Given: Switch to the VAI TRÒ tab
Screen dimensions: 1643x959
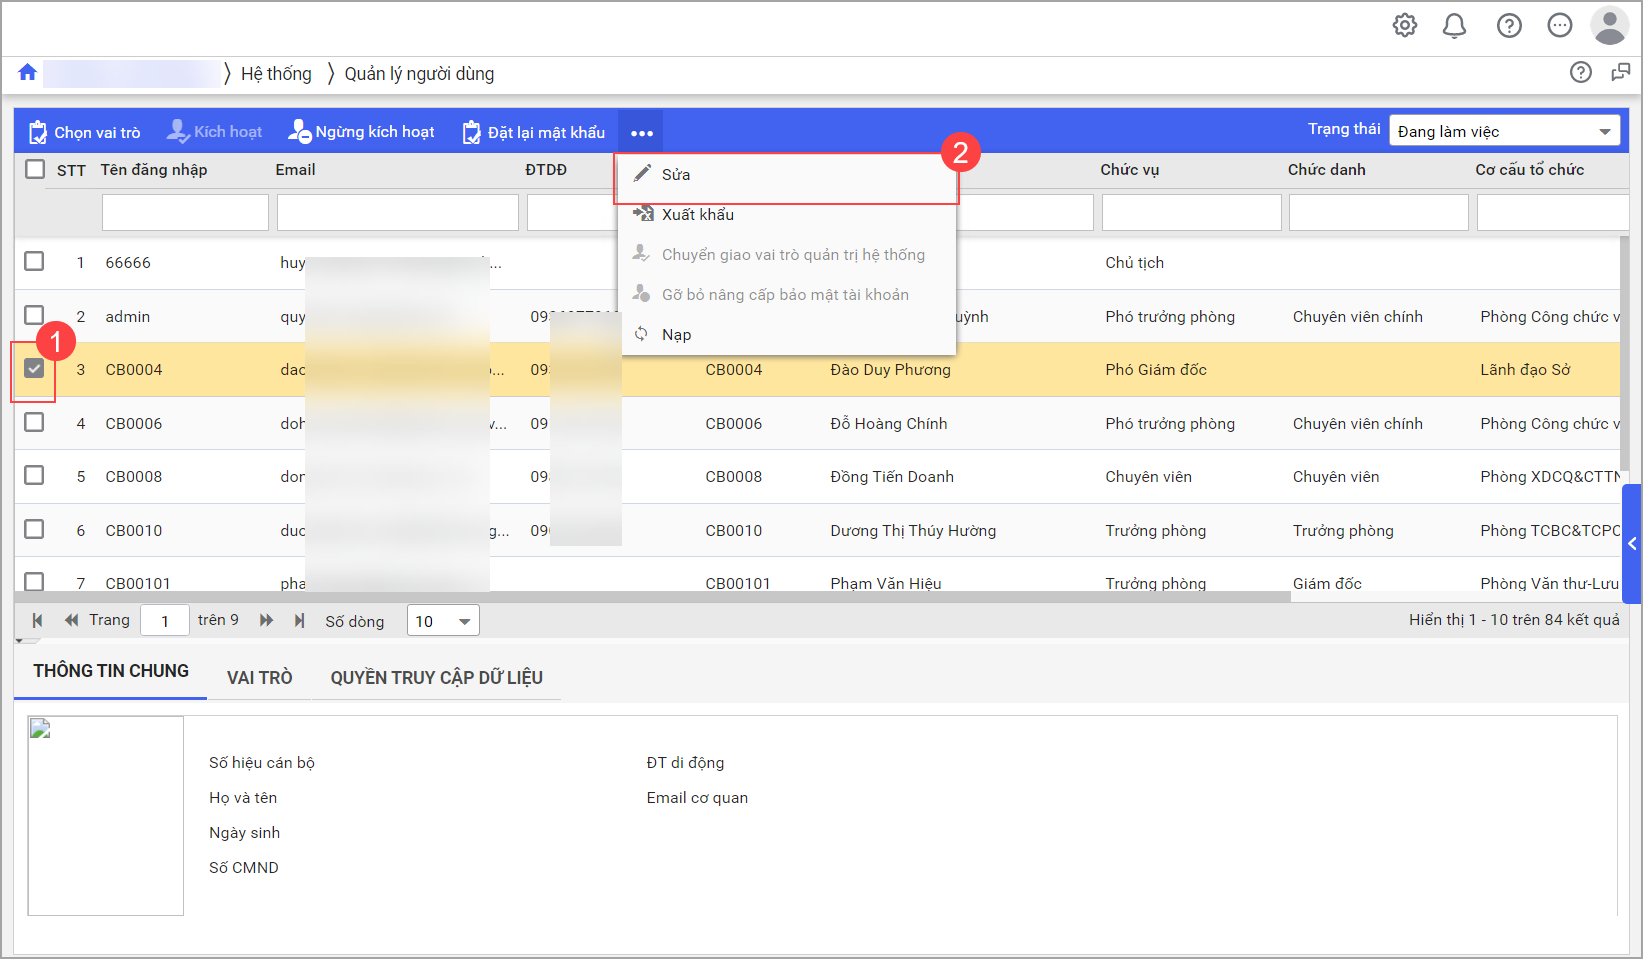Looking at the screenshot, I should click(259, 678).
